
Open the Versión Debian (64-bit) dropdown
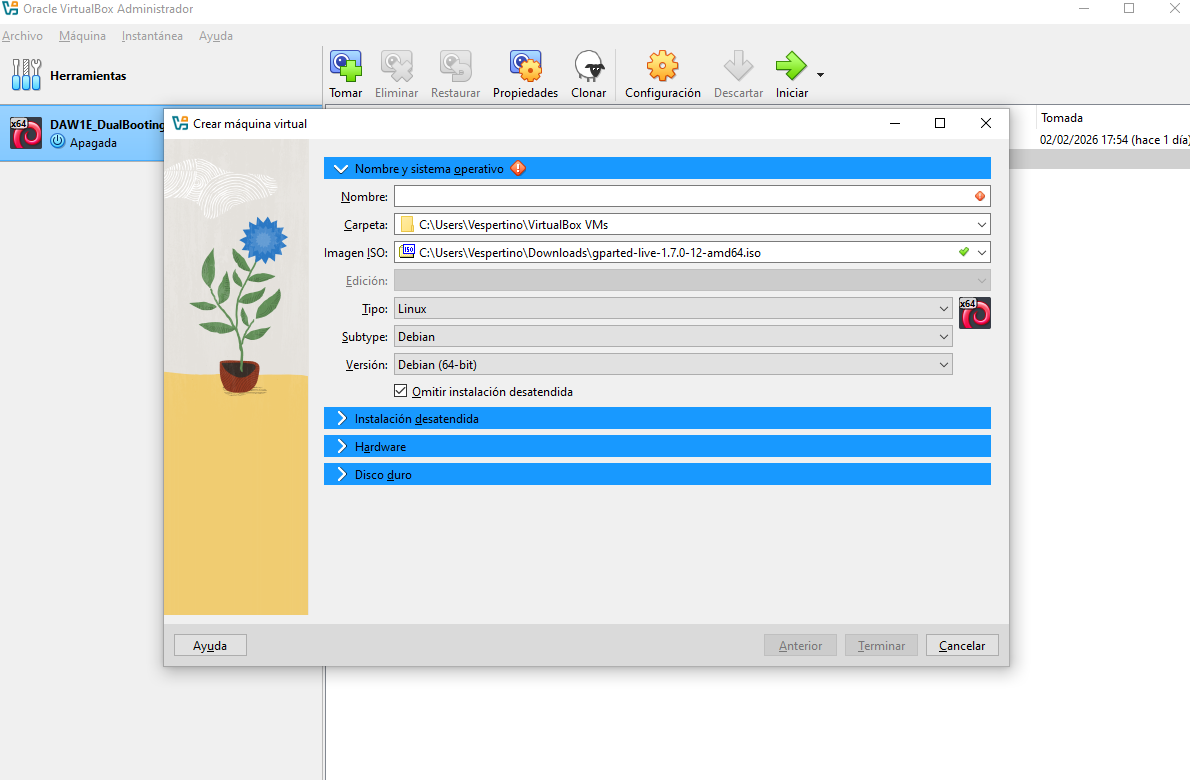tap(943, 365)
